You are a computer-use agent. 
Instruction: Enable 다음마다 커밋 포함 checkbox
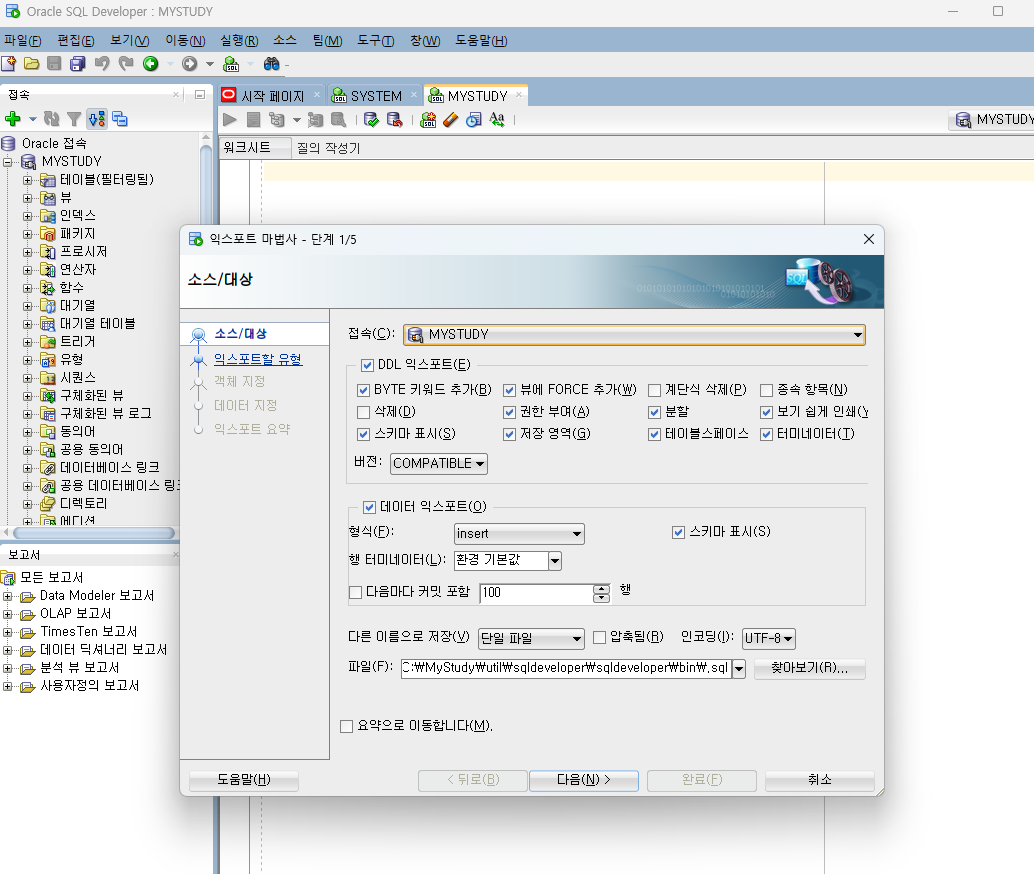point(355,592)
